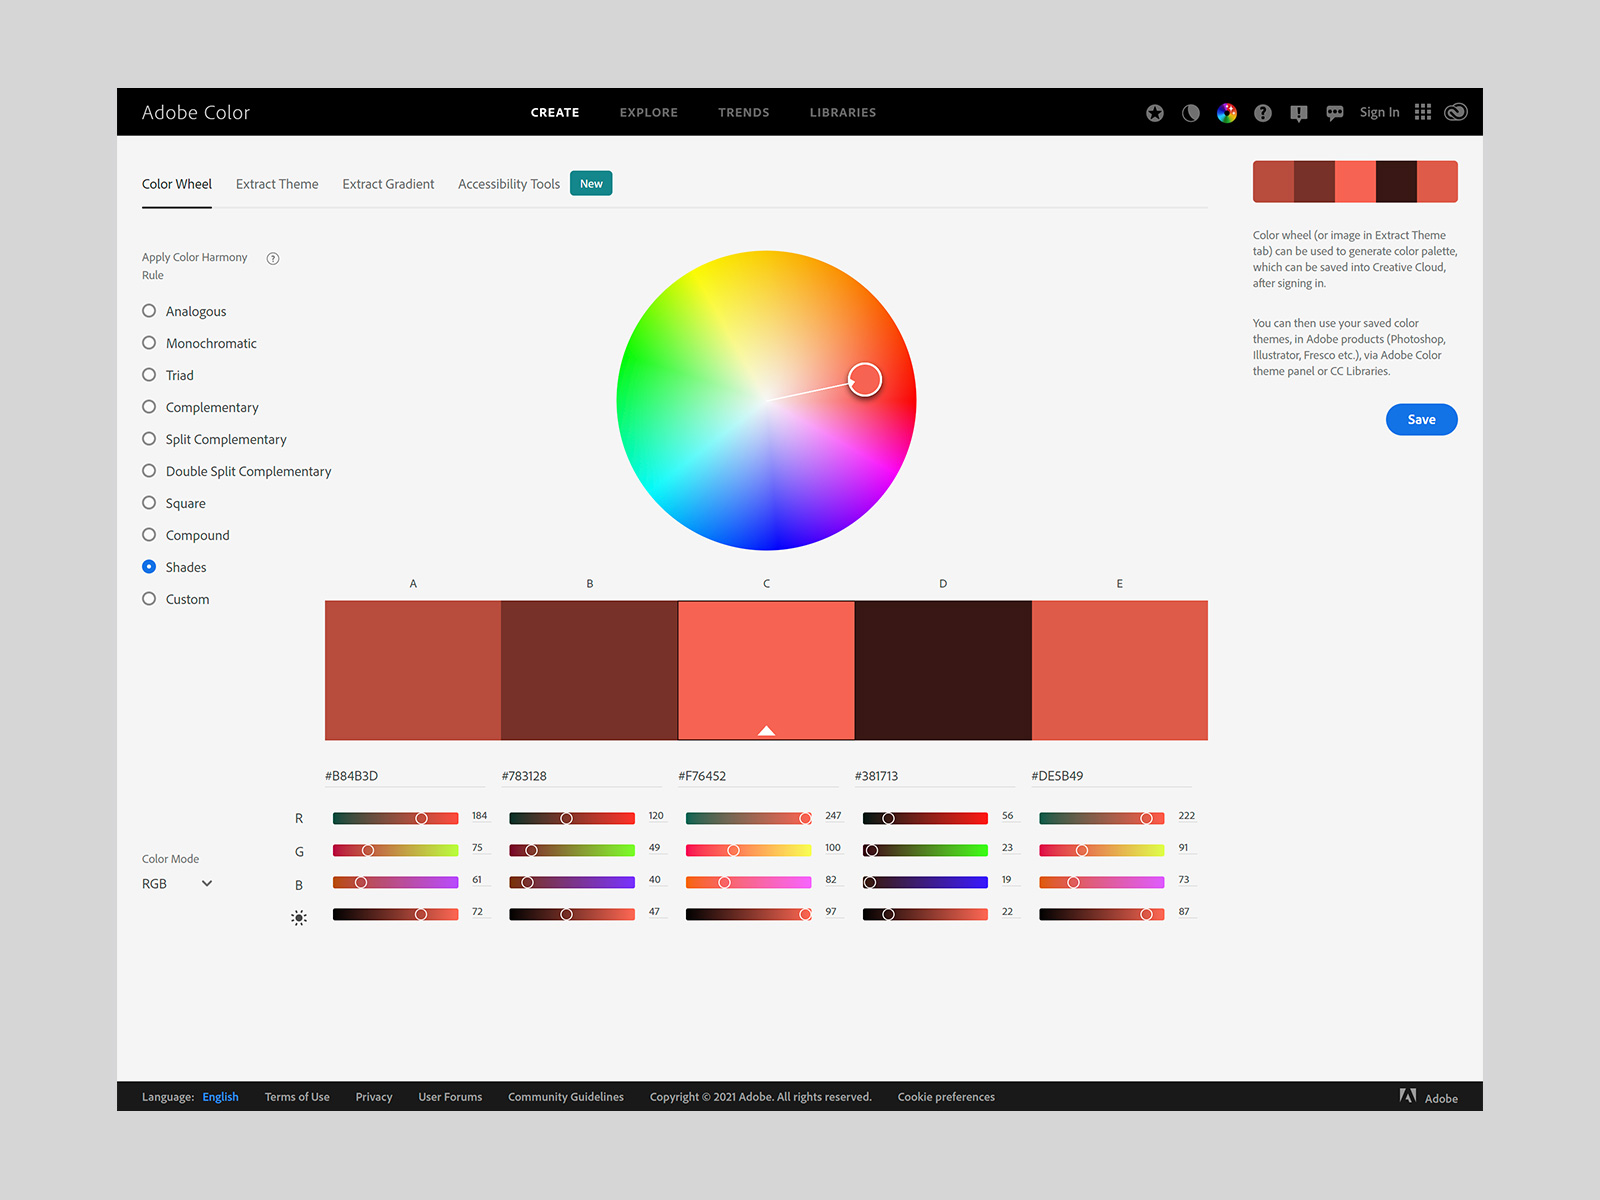Image resolution: width=1600 pixels, height=1200 pixels.
Task: Click the hex input field showing #B84B3D
Action: click(x=404, y=775)
